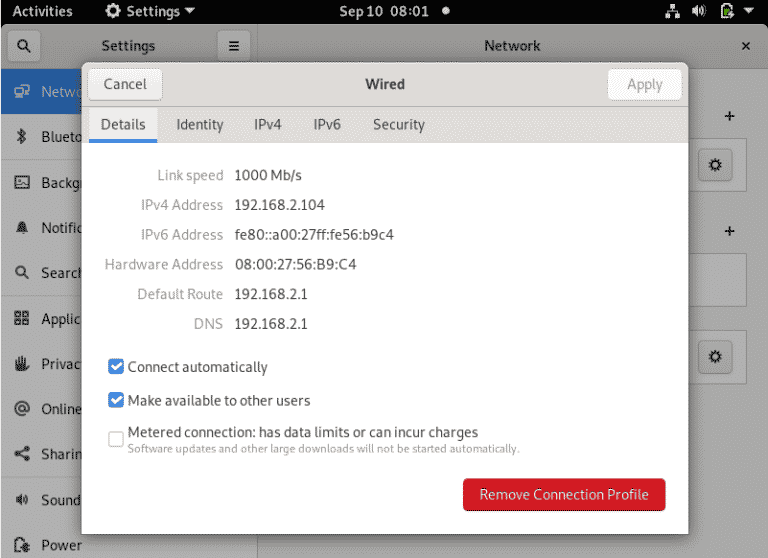Open the clock Sep 10 08:01 menu
Viewport: 768px width, 558px height.
click(x=384, y=11)
